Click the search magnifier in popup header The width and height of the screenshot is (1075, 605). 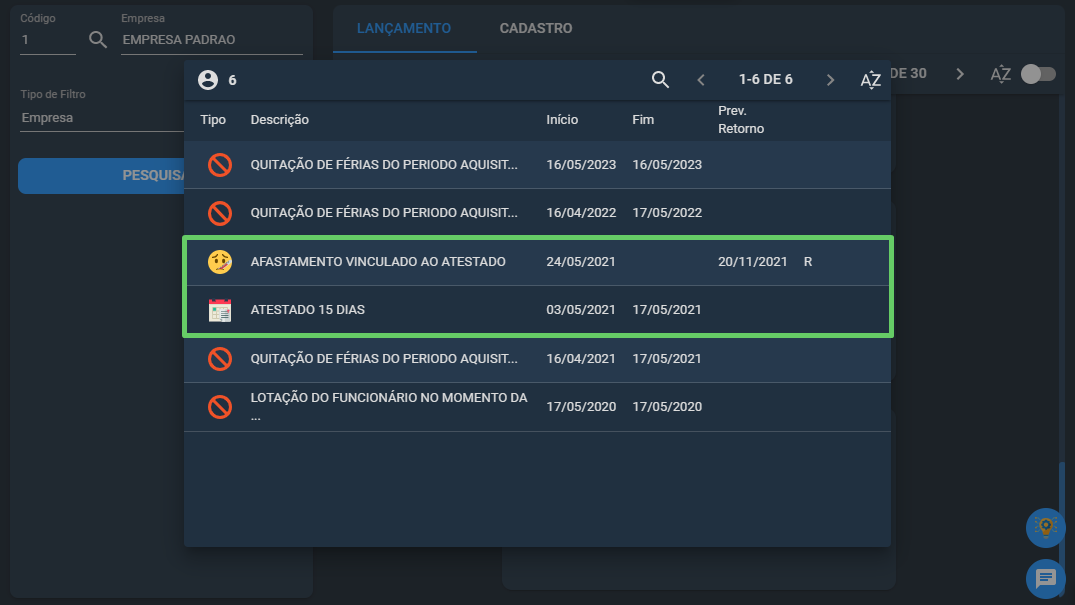point(660,80)
